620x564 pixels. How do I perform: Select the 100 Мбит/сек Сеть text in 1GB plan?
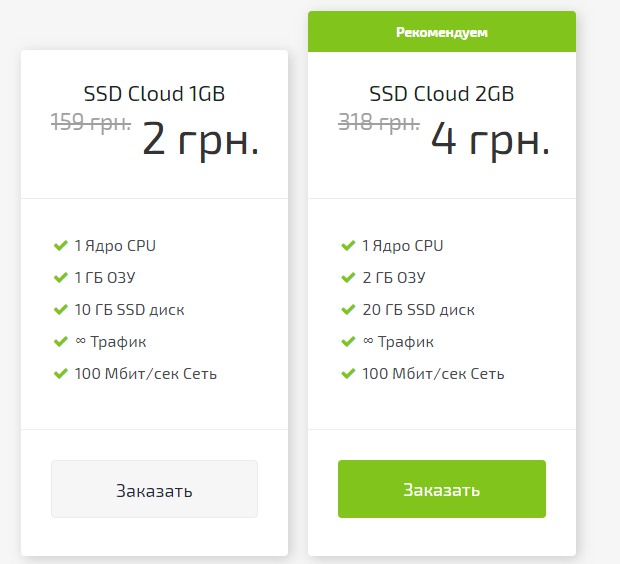[146, 374]
